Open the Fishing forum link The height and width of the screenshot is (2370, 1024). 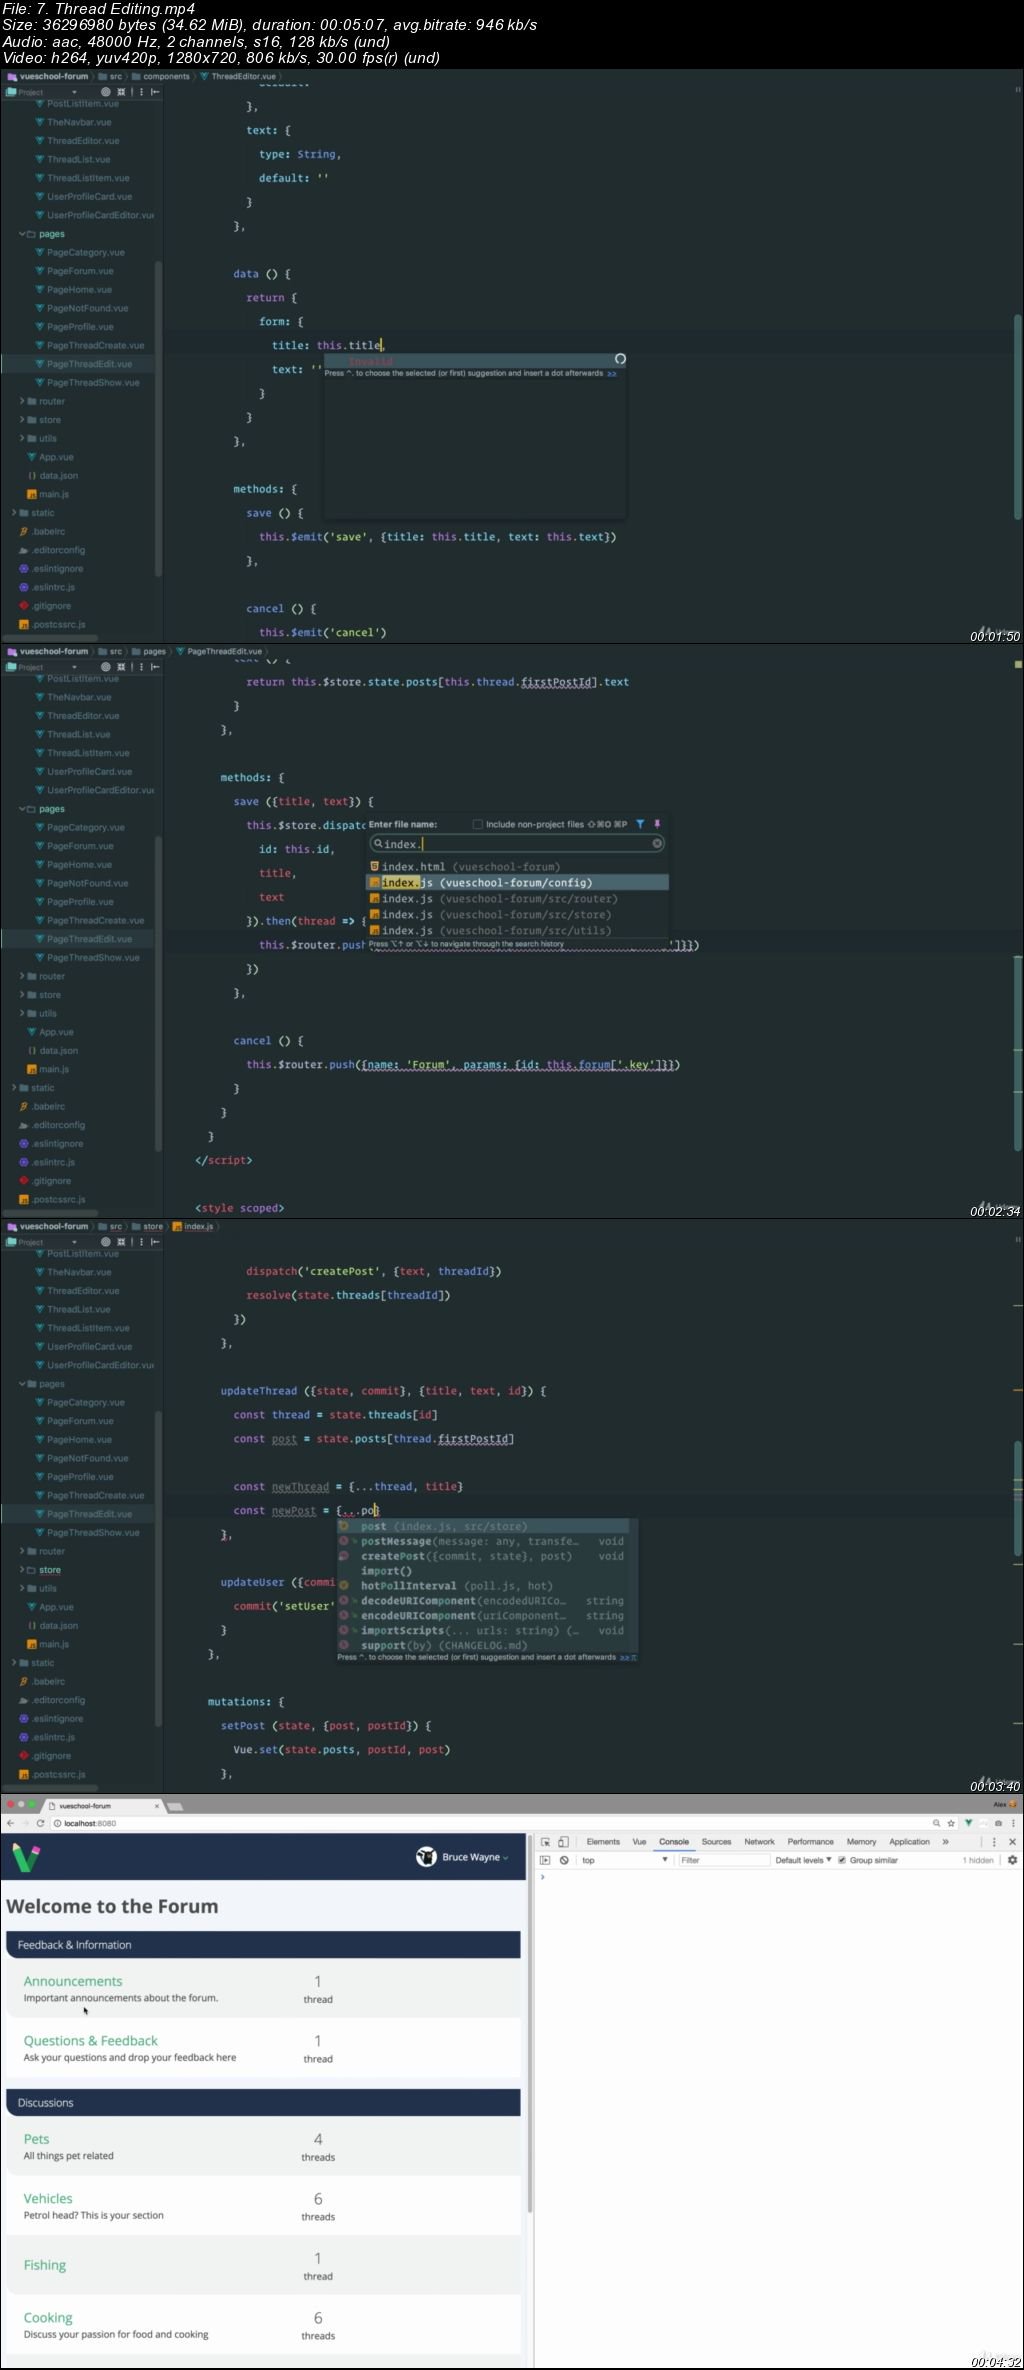pyautogui.click(x=45, y=2265)
